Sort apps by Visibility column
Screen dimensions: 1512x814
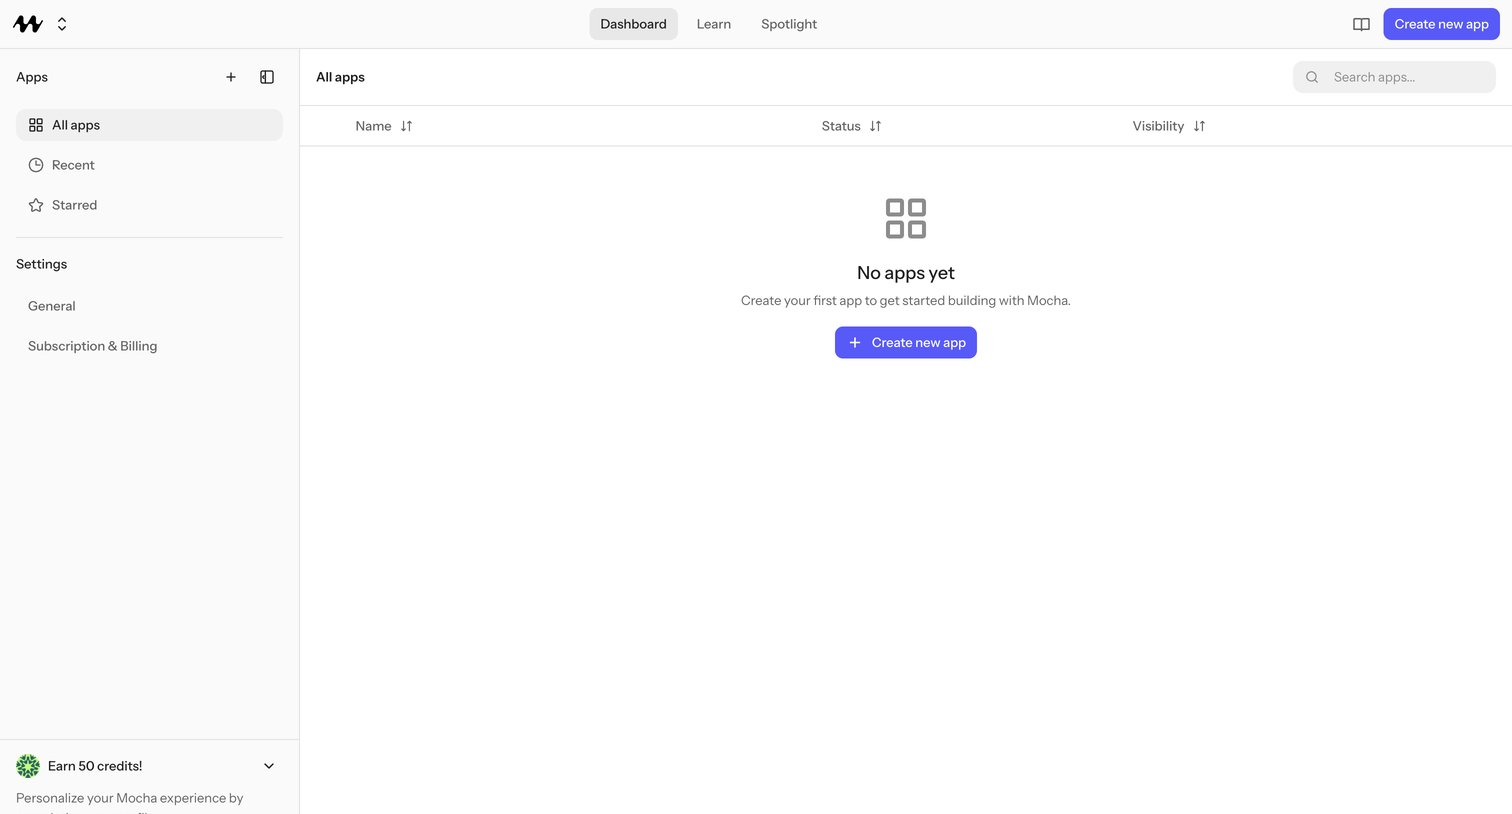1169,126
